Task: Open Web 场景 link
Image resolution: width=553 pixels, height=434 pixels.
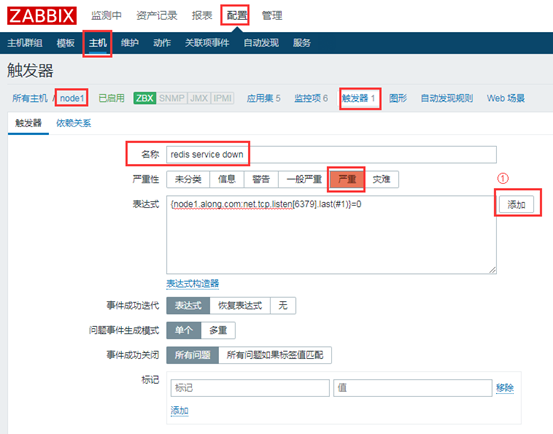Action: (x=506, y=98)
